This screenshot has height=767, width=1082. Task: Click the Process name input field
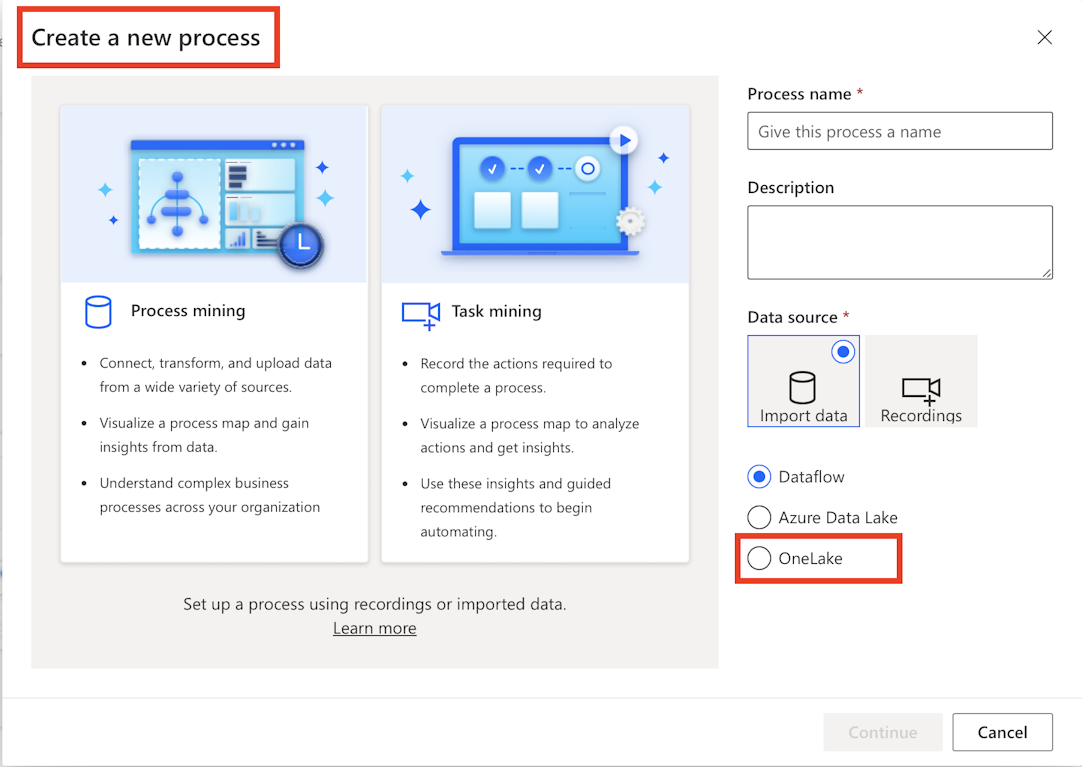coord(900,131)
